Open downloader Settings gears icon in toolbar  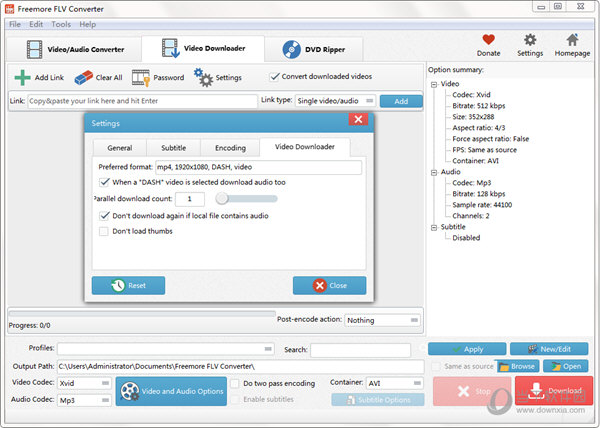(x=203, y=77)
